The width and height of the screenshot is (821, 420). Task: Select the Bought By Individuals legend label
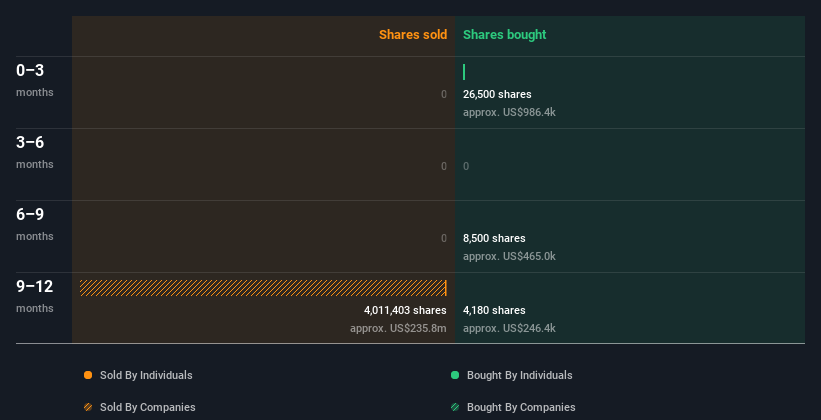click(519, 375)
